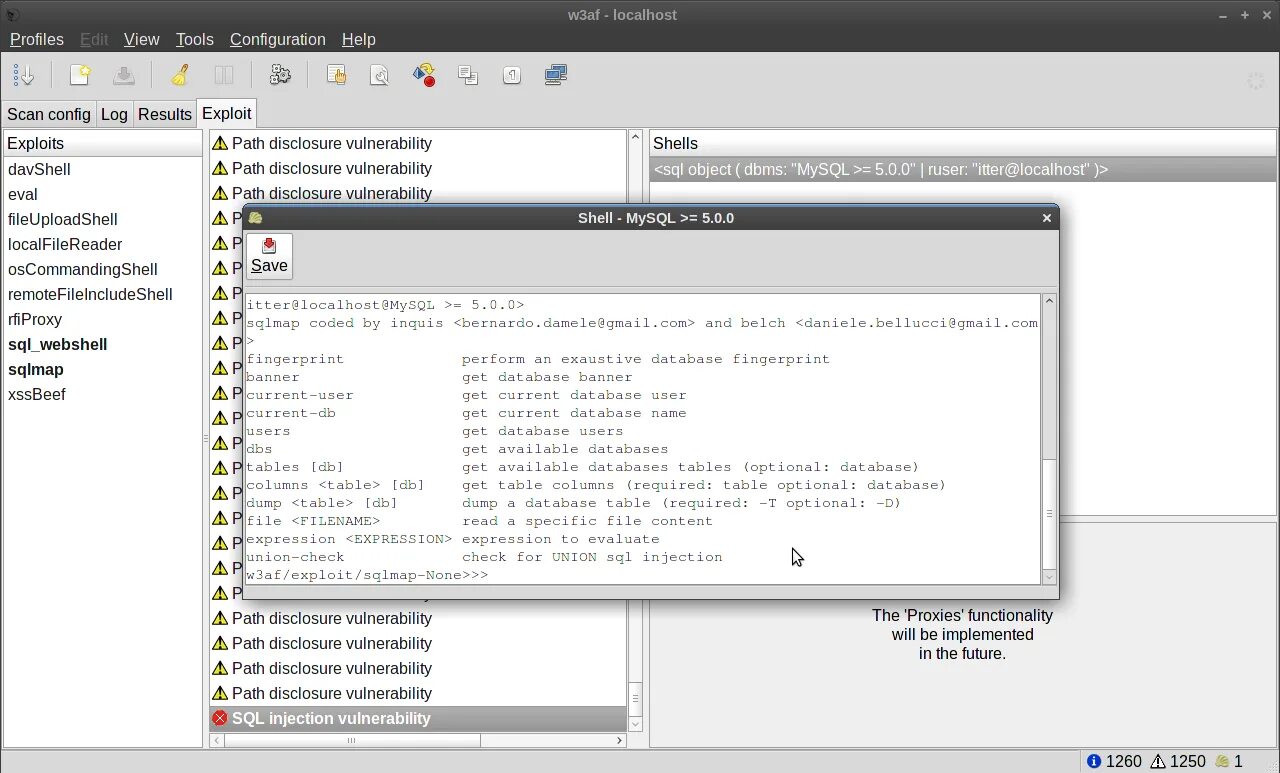Click the vulnerability list scrollbar up arrow
The height and width of the screenshot is (773, 1280).
(x=634, y=137)
